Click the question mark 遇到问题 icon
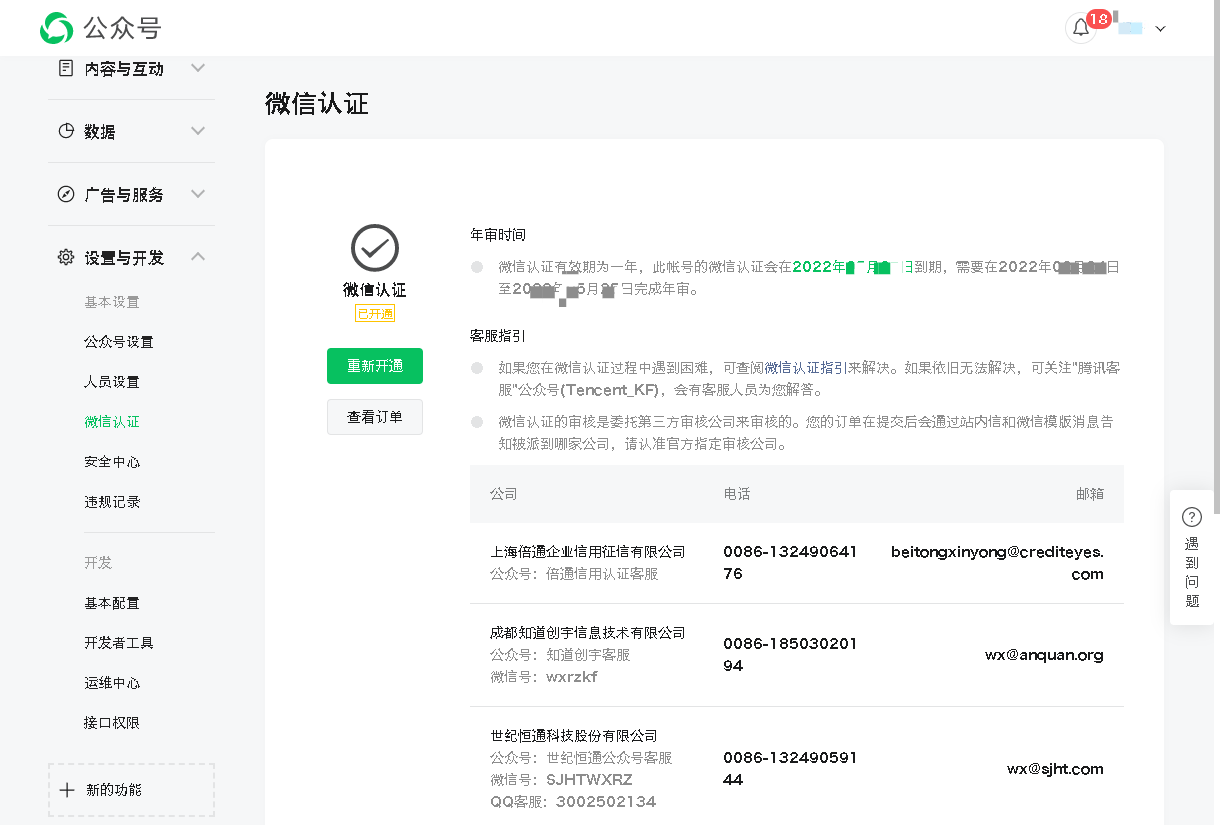Image resolution: width=1220 pixels, height=825 pixels. click(x=1191, y=517)
